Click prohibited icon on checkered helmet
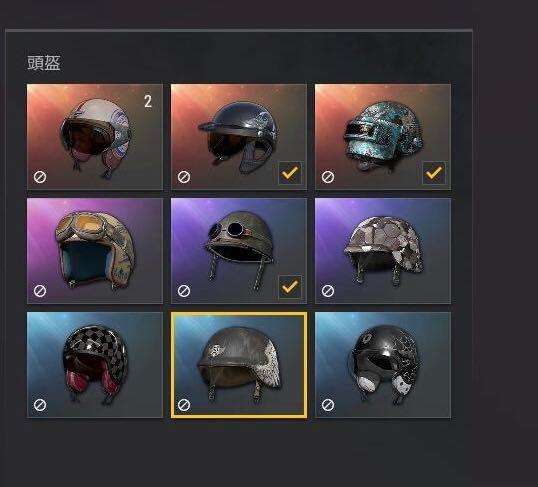This screenshot has height=487, width=538. [x=40, y=405]
